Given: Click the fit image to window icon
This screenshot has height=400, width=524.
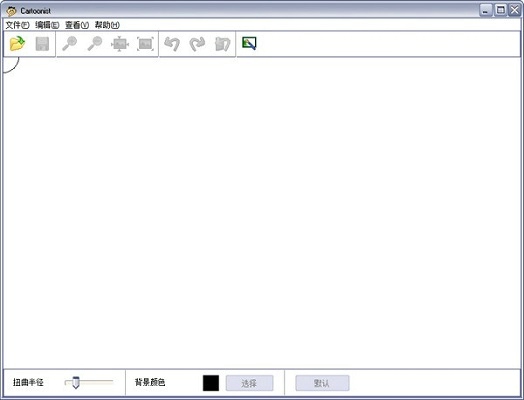Looking at the screenshot, I should 120,44.
